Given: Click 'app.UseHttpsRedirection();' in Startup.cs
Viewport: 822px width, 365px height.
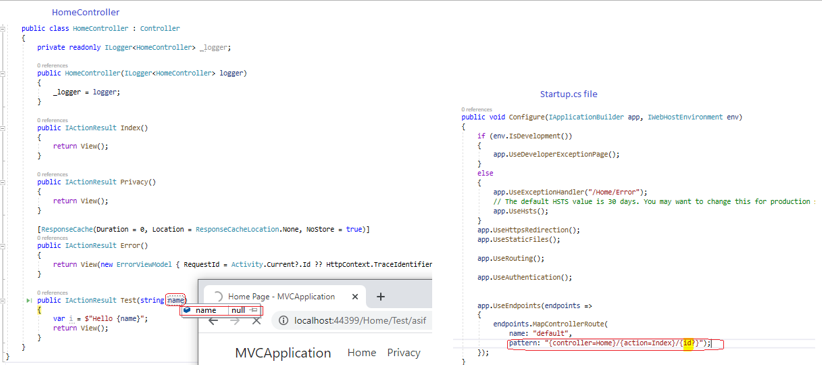Looking at the screenshot, I should [x=529, y=230].
